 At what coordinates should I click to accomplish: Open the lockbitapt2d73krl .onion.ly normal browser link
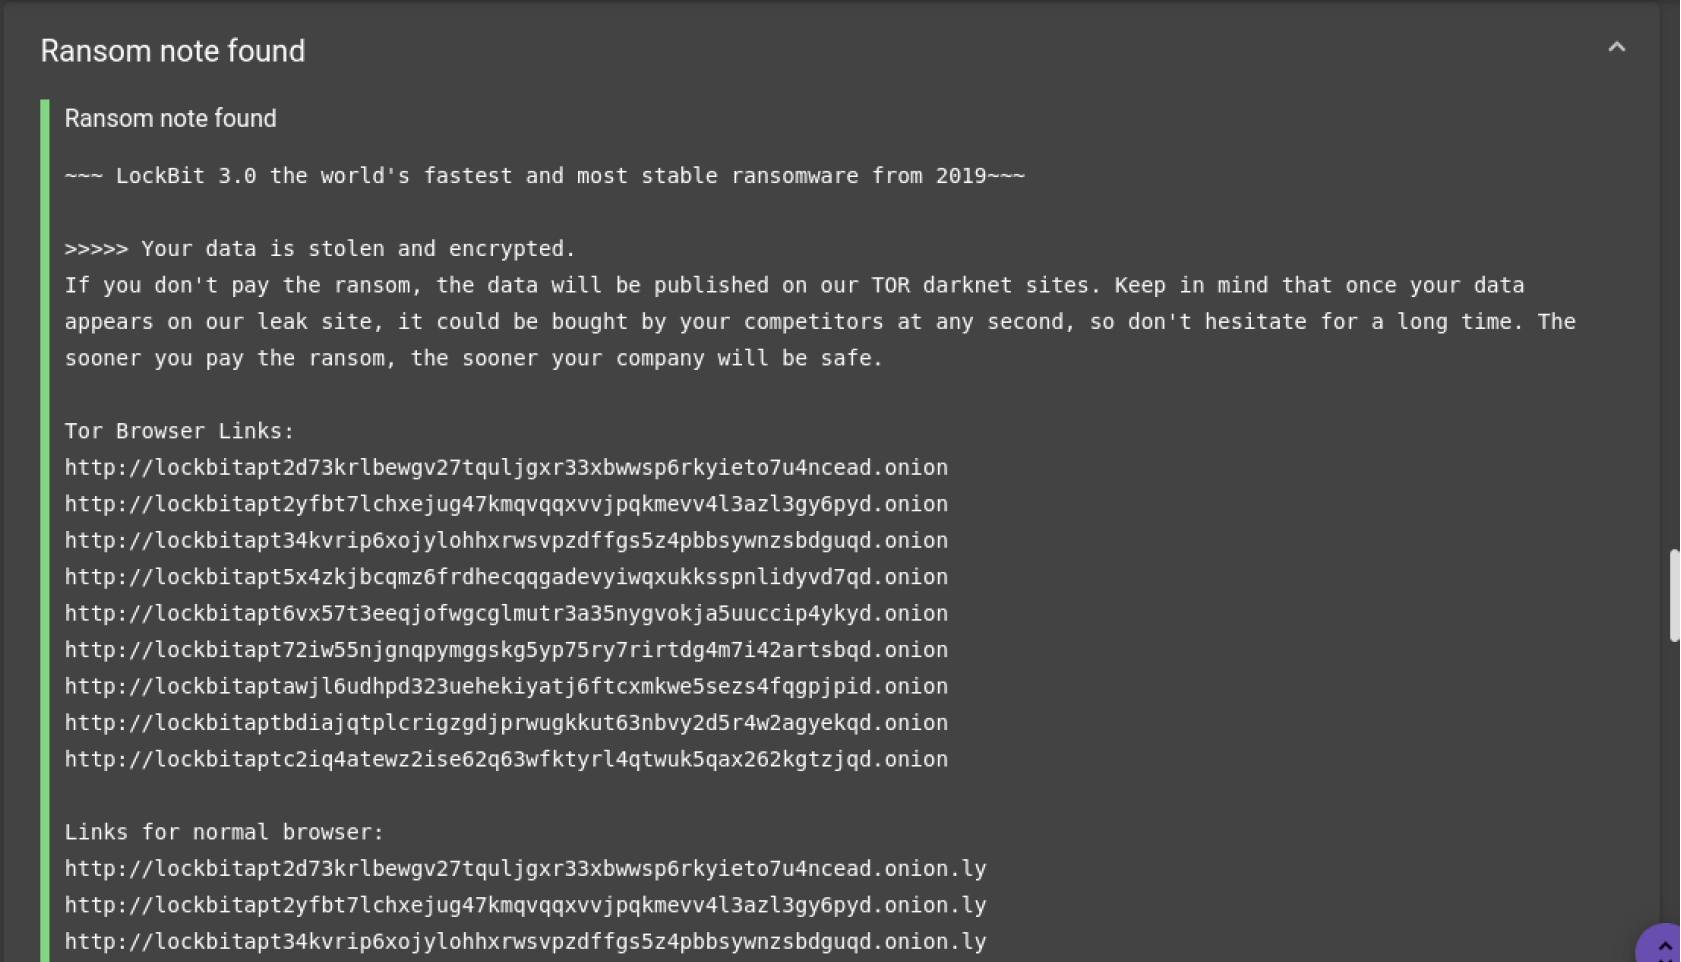[525, 868]
